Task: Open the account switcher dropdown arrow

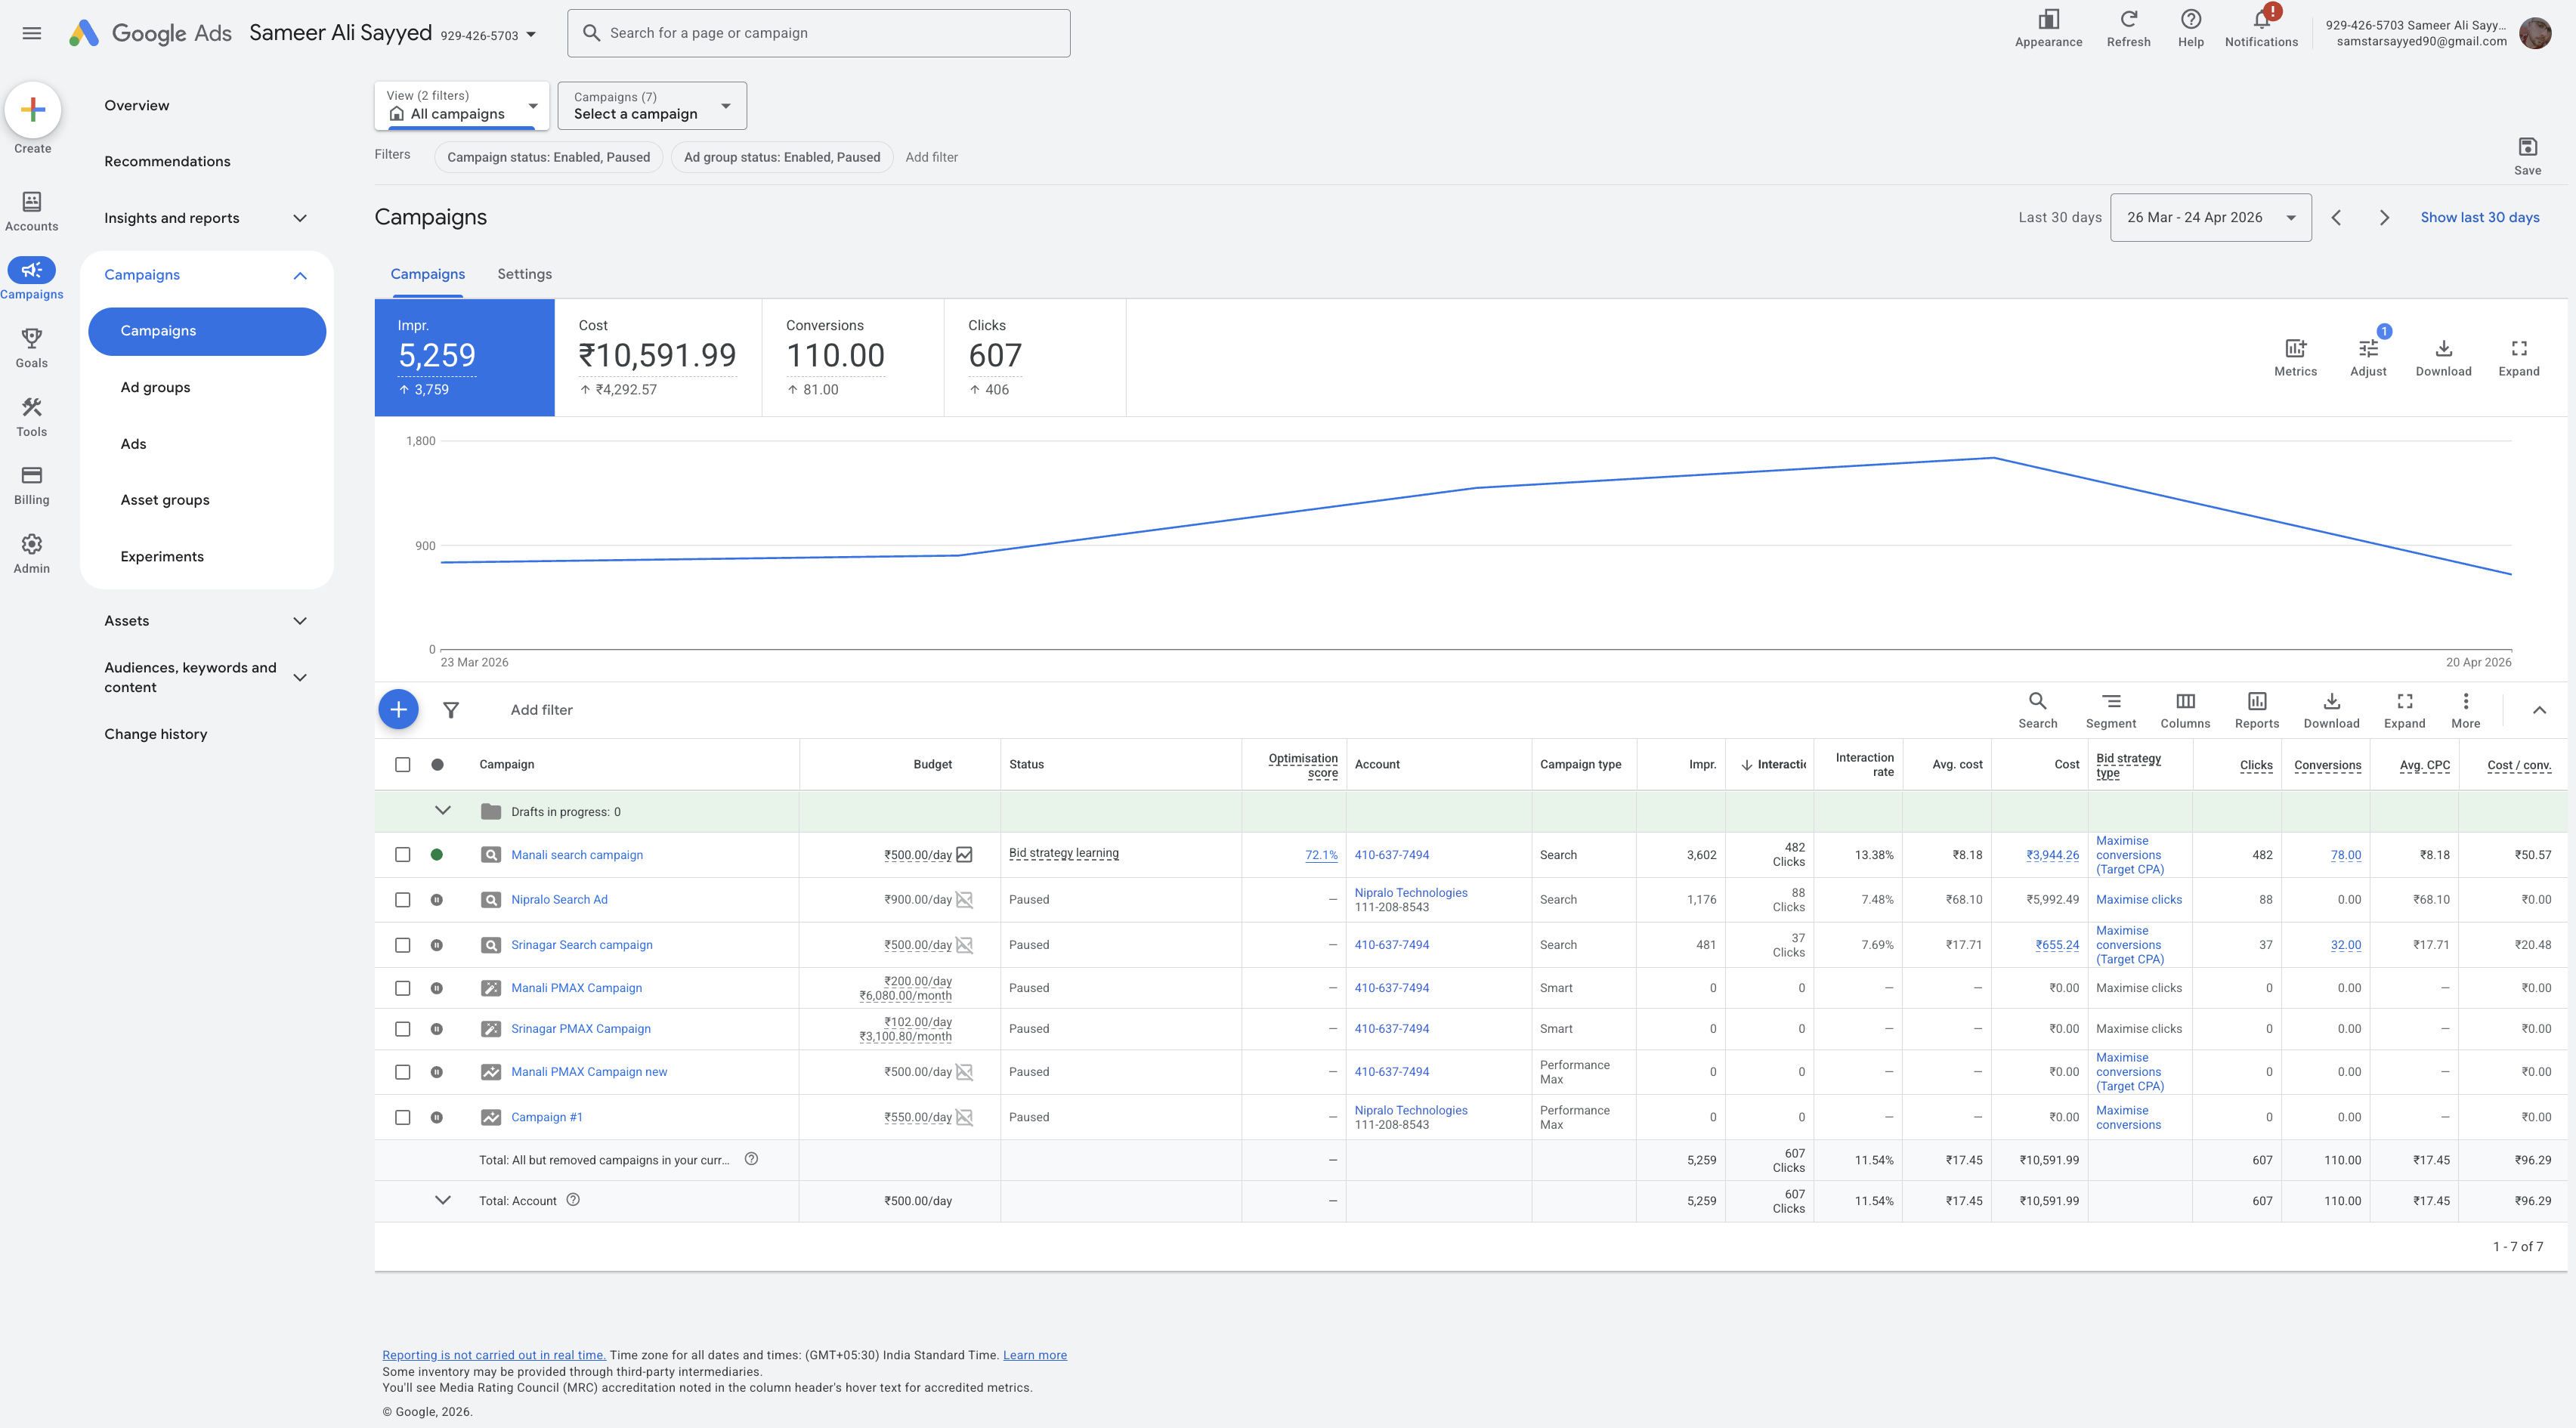Action: pyautogui.click(x=531, y=35)
